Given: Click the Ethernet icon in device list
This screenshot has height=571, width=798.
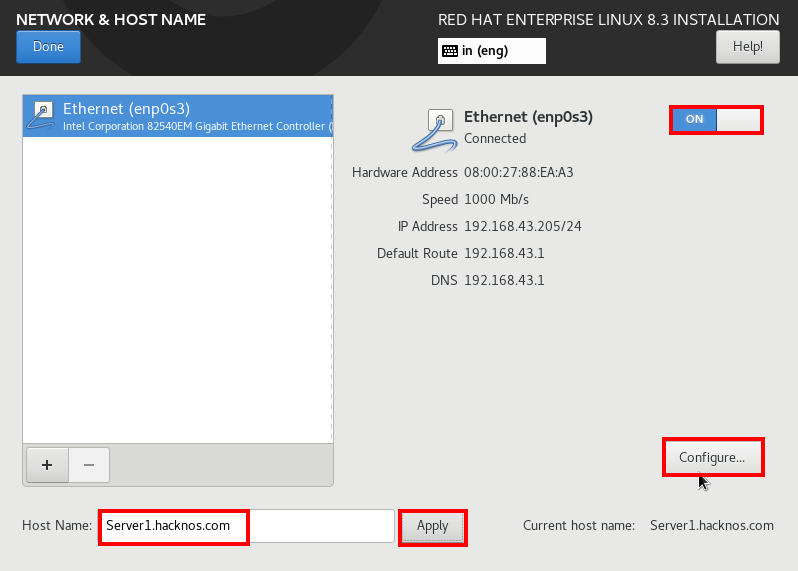Looking at the screenshot, I should point(43,116).
